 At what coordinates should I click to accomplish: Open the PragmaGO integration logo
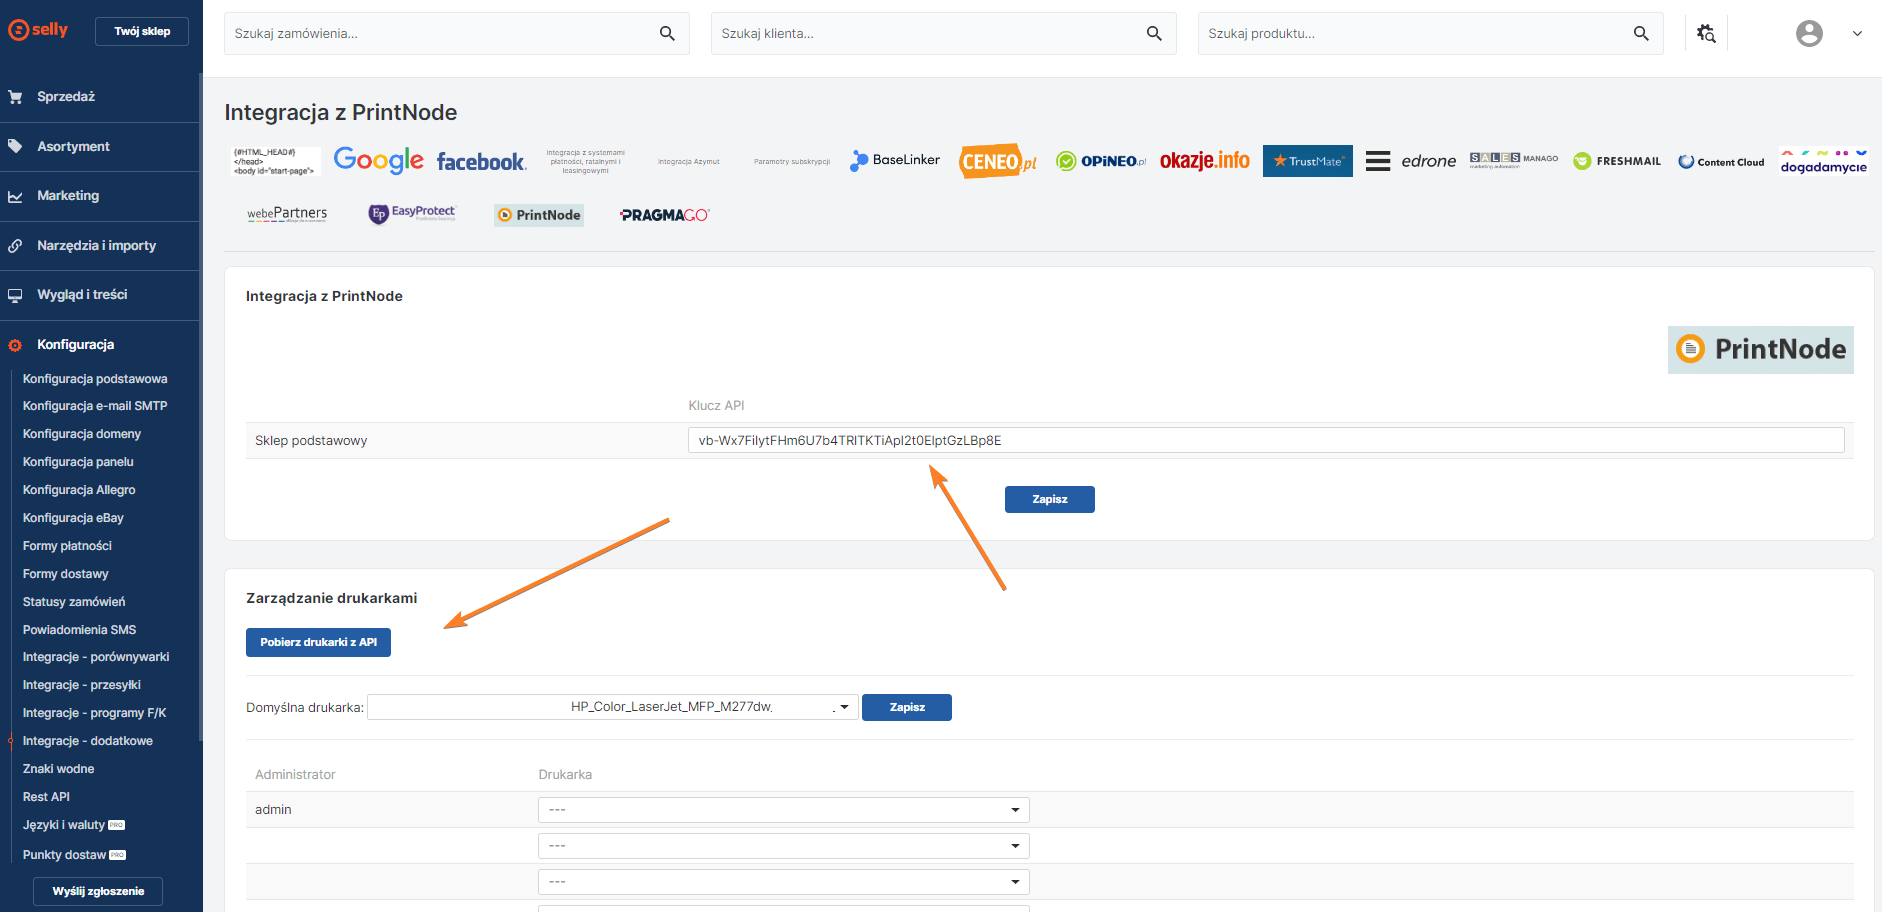point(664,215)
